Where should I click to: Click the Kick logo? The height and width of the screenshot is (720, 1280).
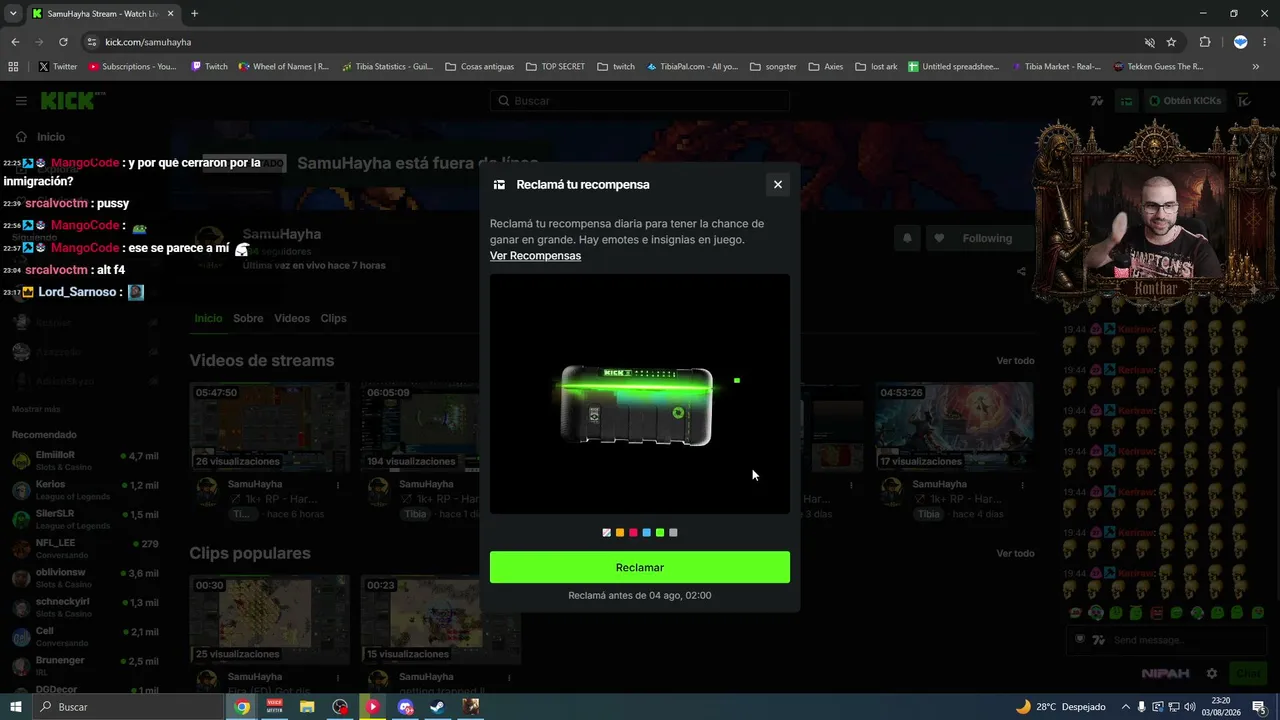[x=68, y=101]
